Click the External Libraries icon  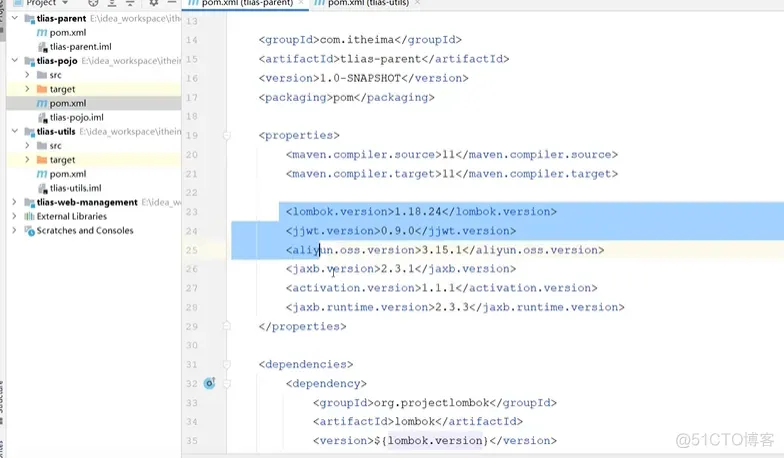point(30,216)
